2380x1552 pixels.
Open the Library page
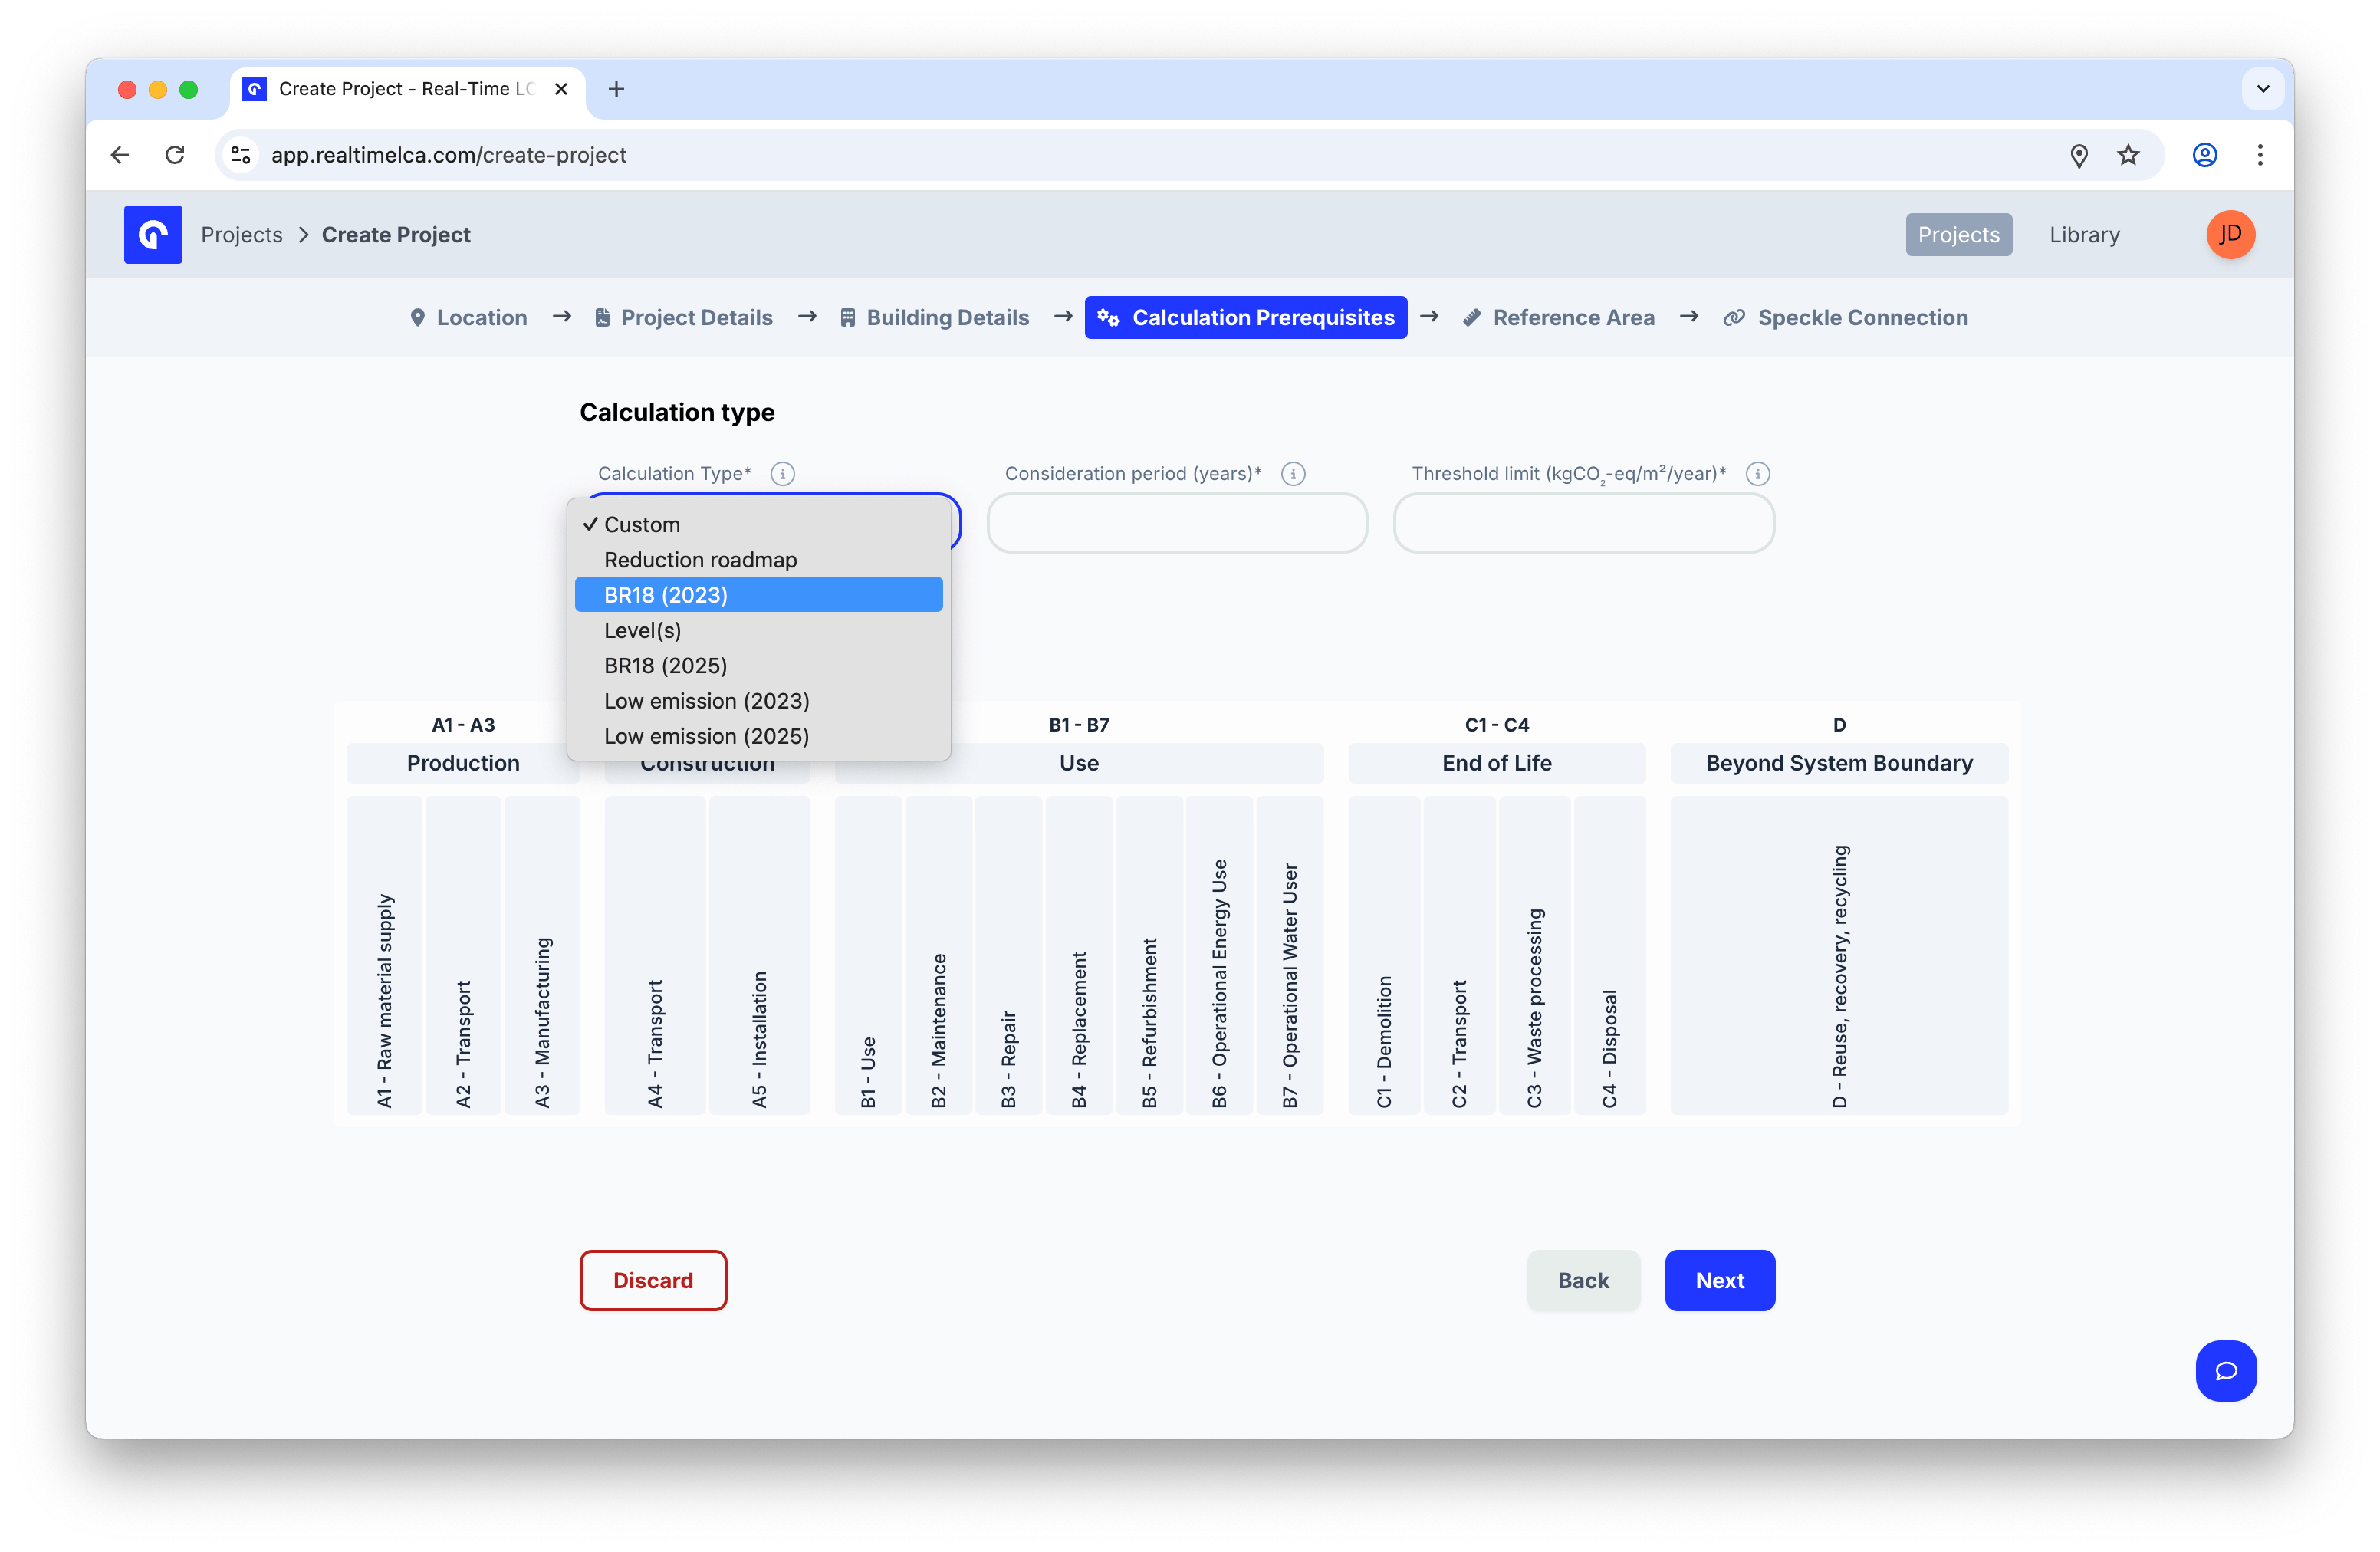[2084, 234]
